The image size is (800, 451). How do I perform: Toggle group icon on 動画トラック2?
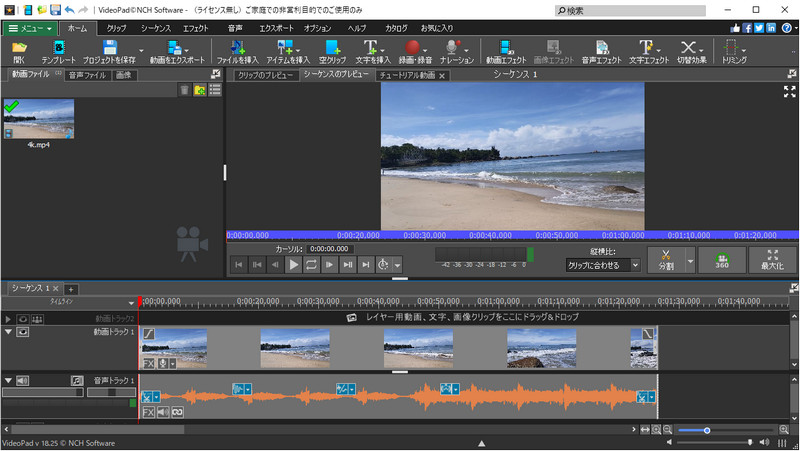pos(37,319)
